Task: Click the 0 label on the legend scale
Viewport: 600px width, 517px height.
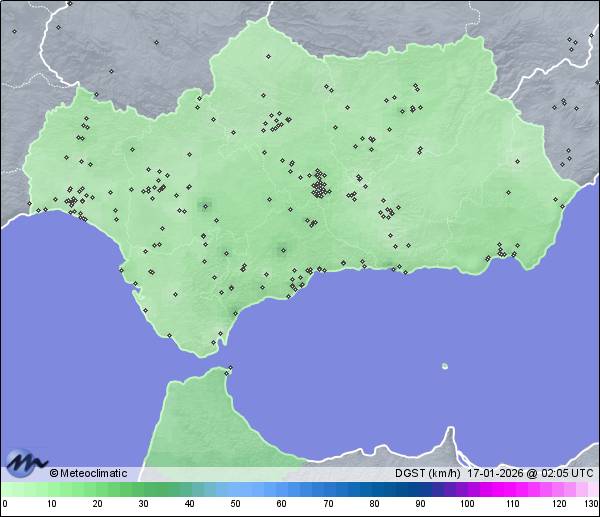Action: tap(5, 504)
